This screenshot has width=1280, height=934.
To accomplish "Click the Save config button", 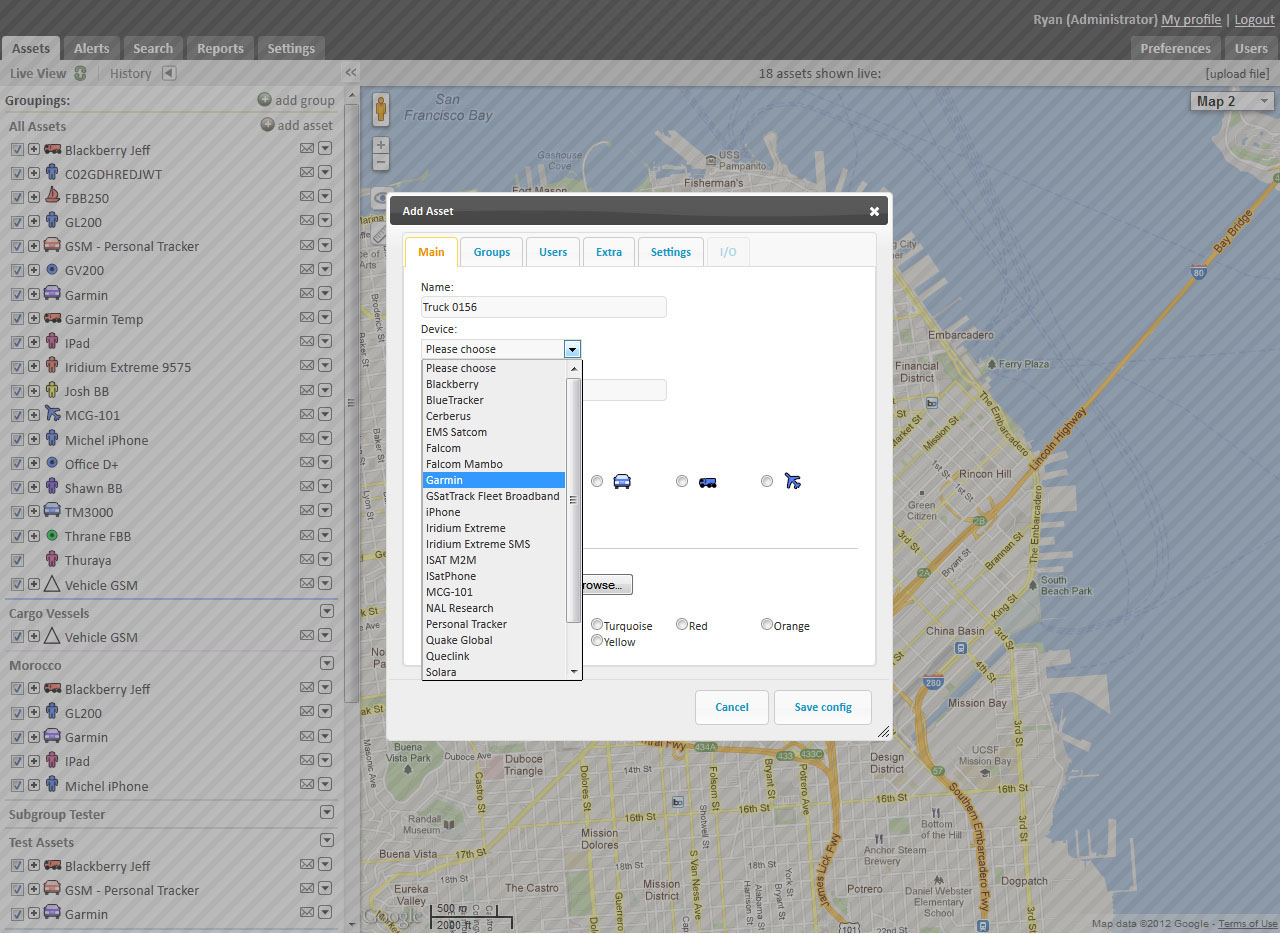I will pos(822,707).
